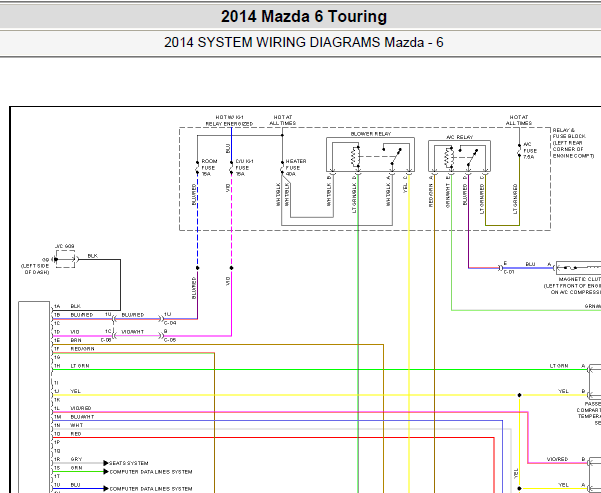Click the "BLOWER RELAY" label
The image size is (601, 493).
tap(371, 134)
